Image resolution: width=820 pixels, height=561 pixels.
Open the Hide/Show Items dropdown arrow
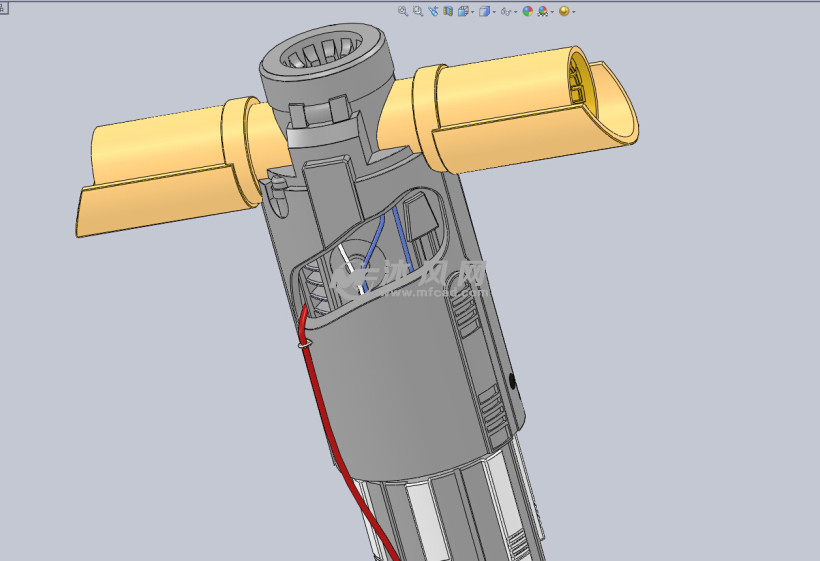point(516,12)
